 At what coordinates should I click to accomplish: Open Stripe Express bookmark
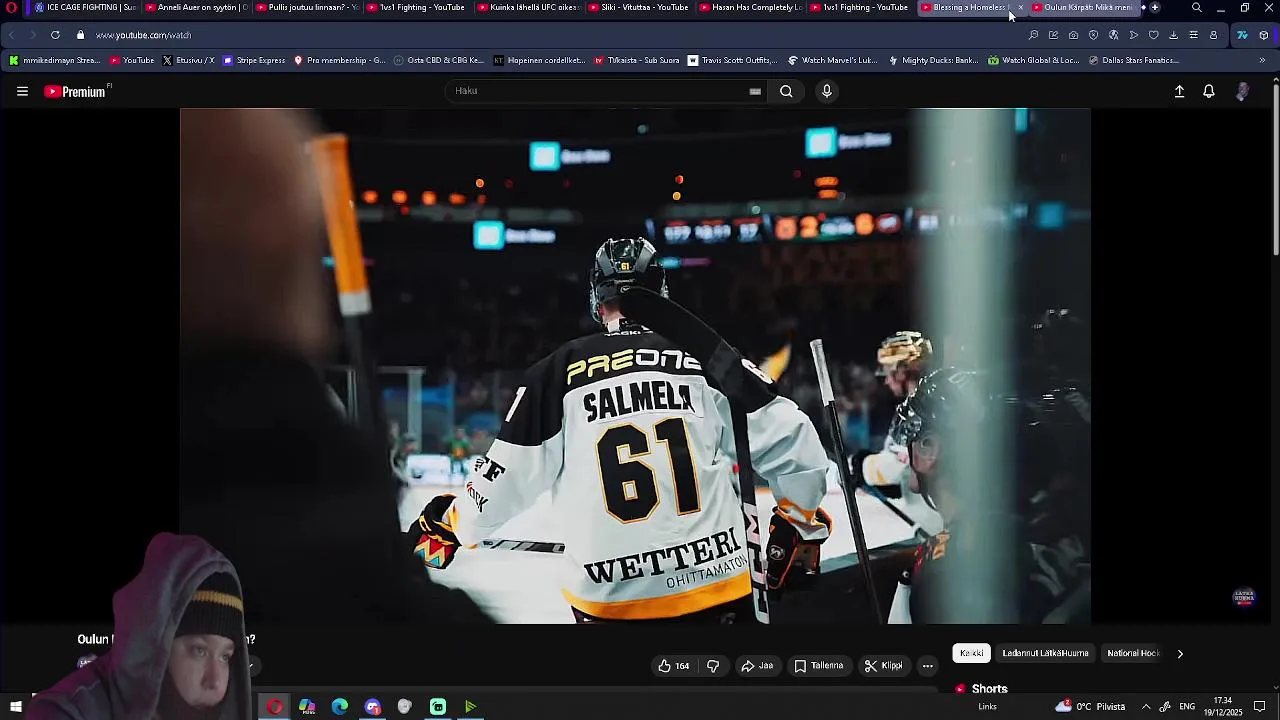[x=254, y=60]
